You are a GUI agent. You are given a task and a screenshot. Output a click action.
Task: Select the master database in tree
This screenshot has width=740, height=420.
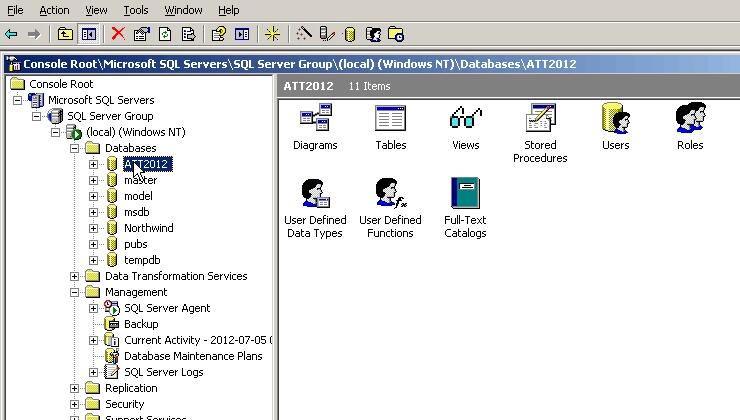click(x=141, y=180)
